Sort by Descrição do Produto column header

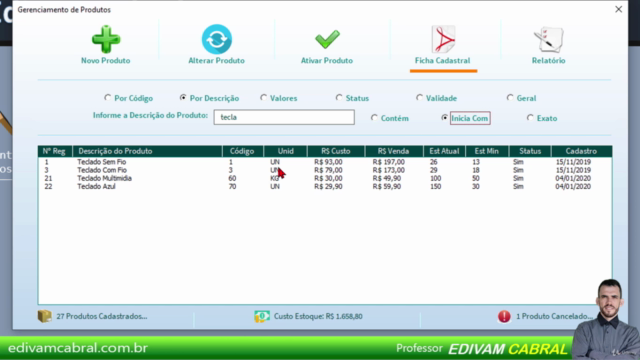point(147,151)
